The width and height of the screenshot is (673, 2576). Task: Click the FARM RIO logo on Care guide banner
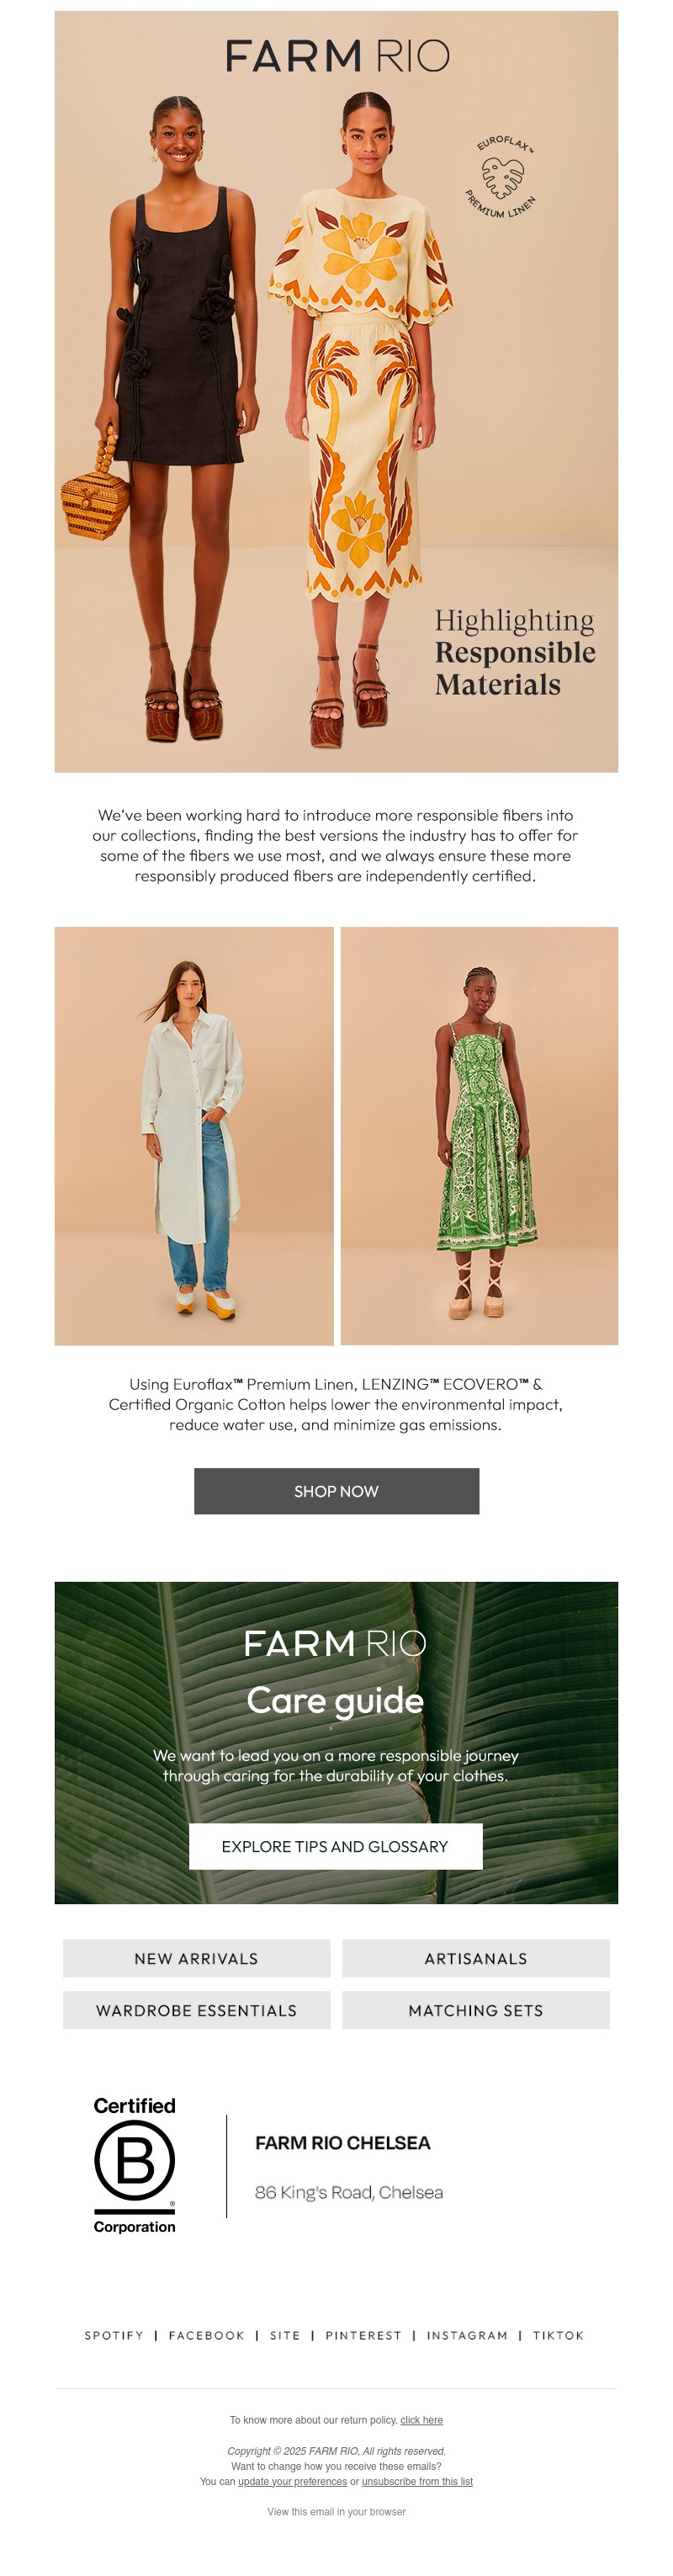[x=335, y=1643]
